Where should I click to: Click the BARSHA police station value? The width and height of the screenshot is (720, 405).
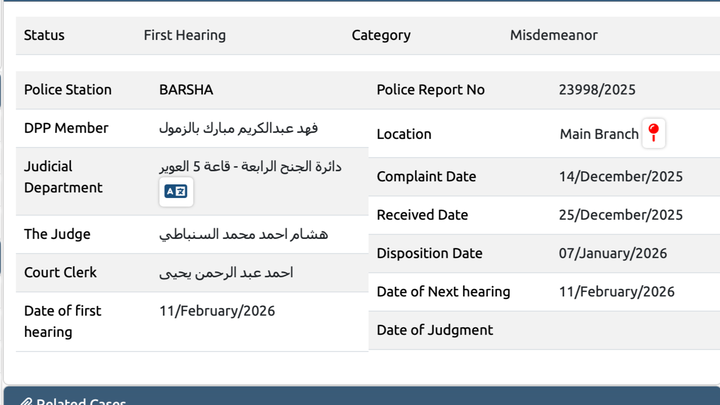(187, 90)
